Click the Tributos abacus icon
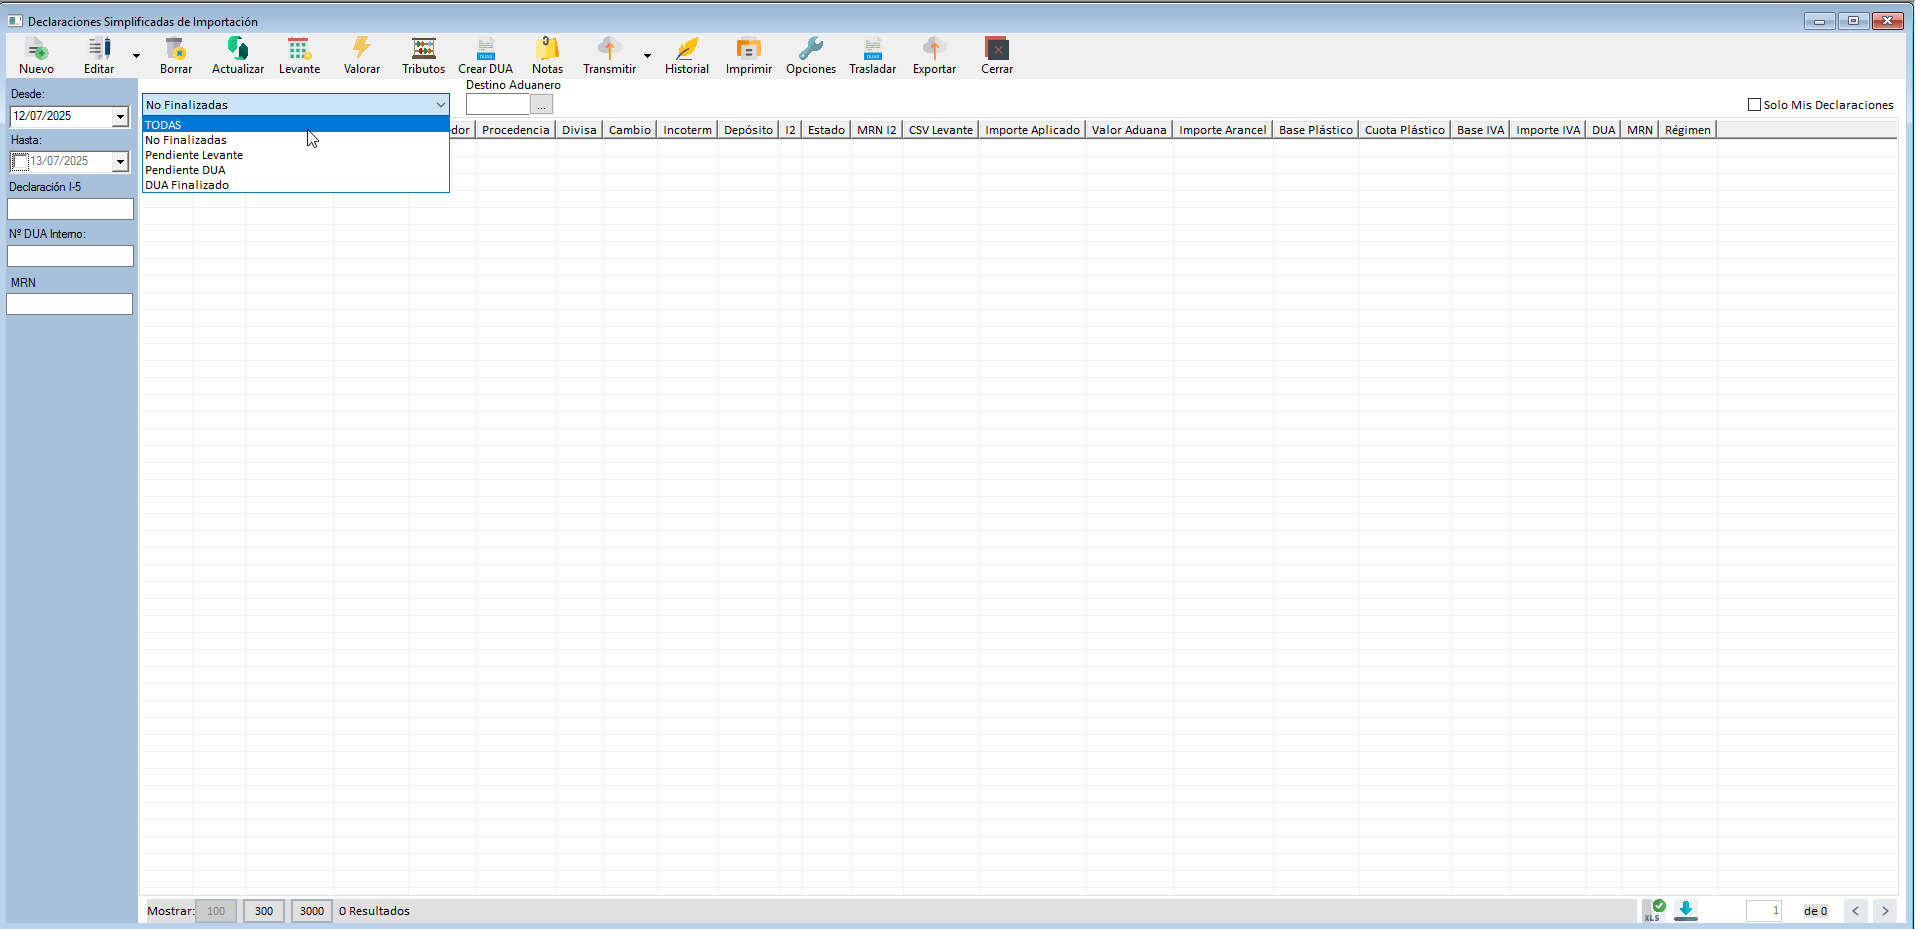The height and width of the screenshot is (929, 1916). coord(423,50)
